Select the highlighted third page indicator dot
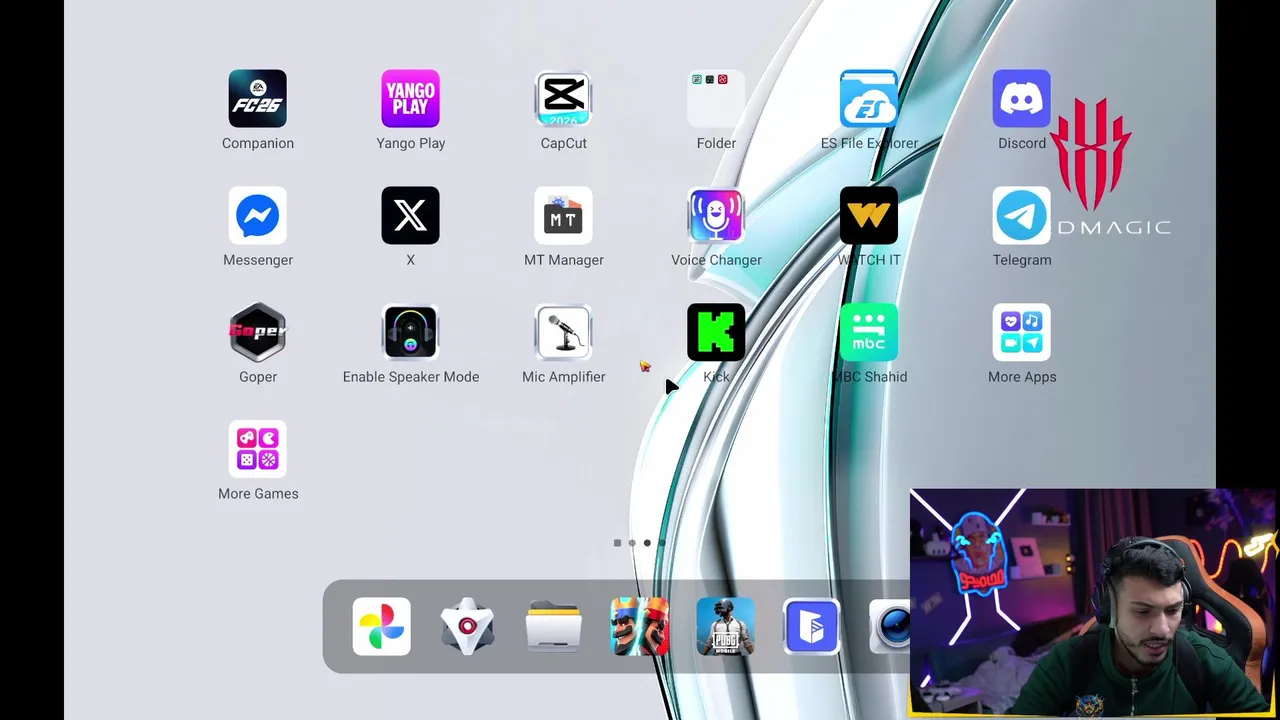This screenshot has height=720, width=1280. coord(647,543)
